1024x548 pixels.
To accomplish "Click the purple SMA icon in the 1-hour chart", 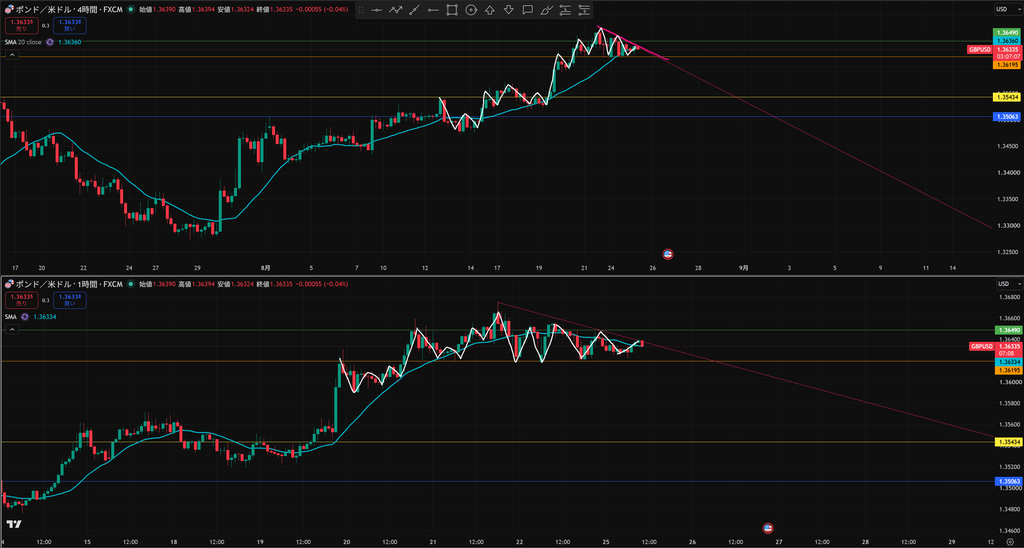I will pos(25,316).
